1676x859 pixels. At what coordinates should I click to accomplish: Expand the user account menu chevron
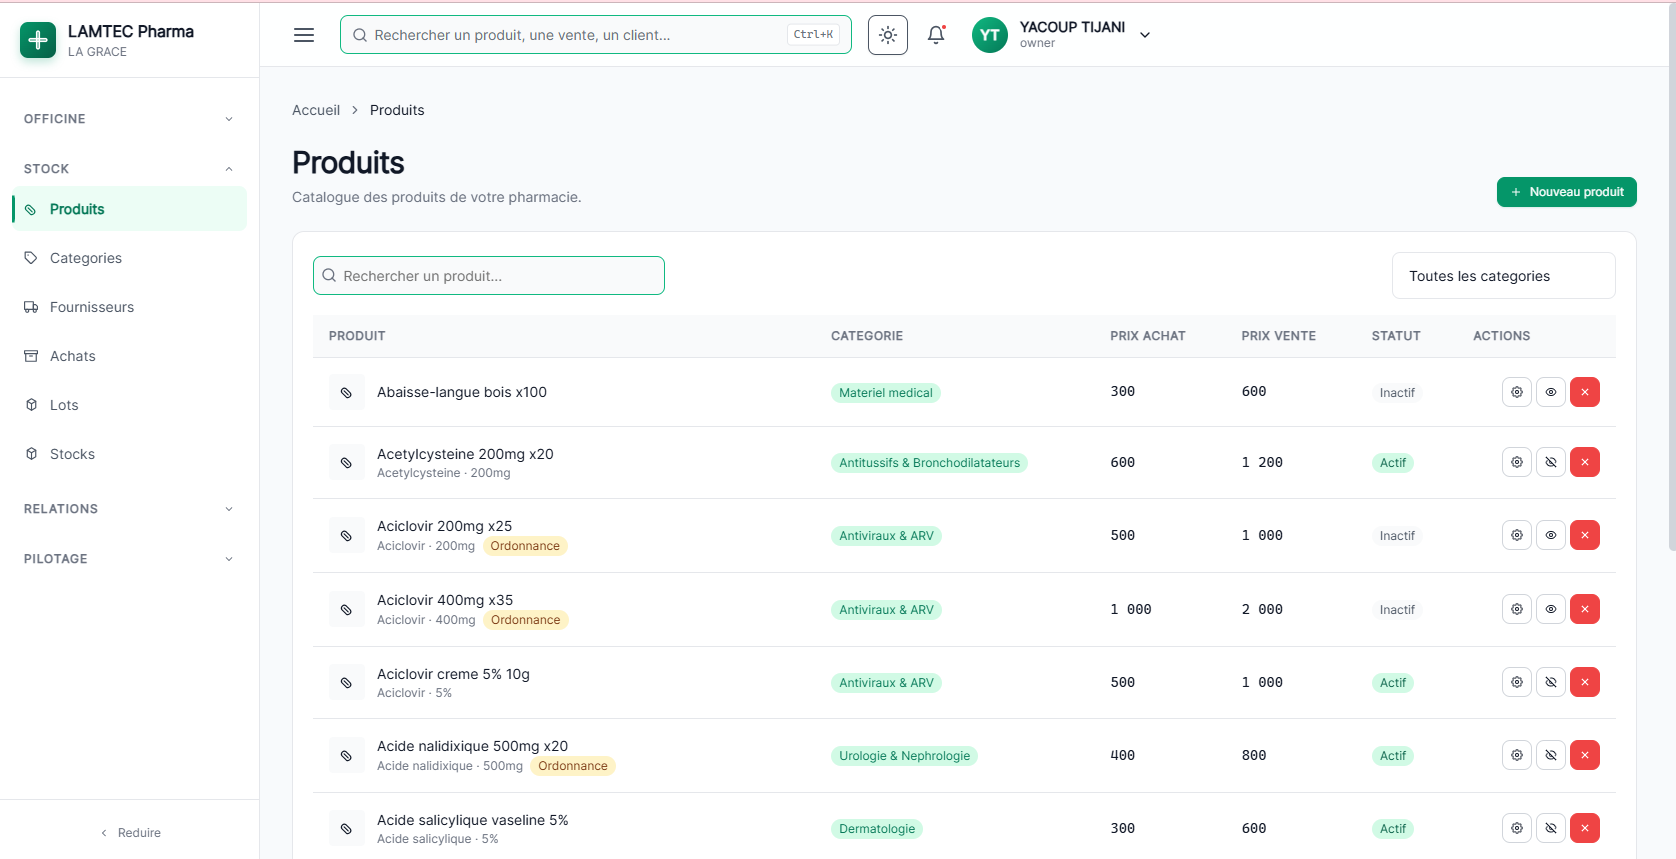point(1145,35)
